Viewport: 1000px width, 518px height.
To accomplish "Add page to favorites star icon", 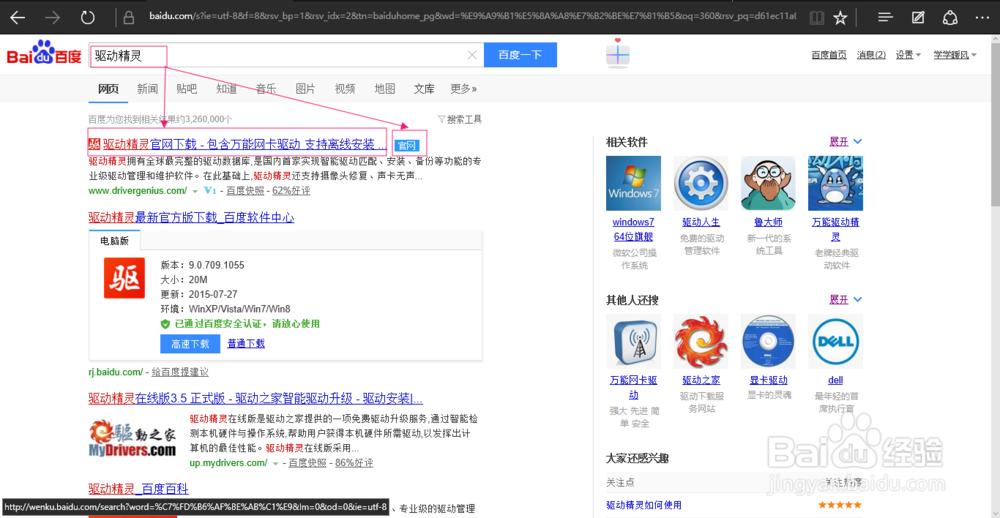I will tap(841, 17).
